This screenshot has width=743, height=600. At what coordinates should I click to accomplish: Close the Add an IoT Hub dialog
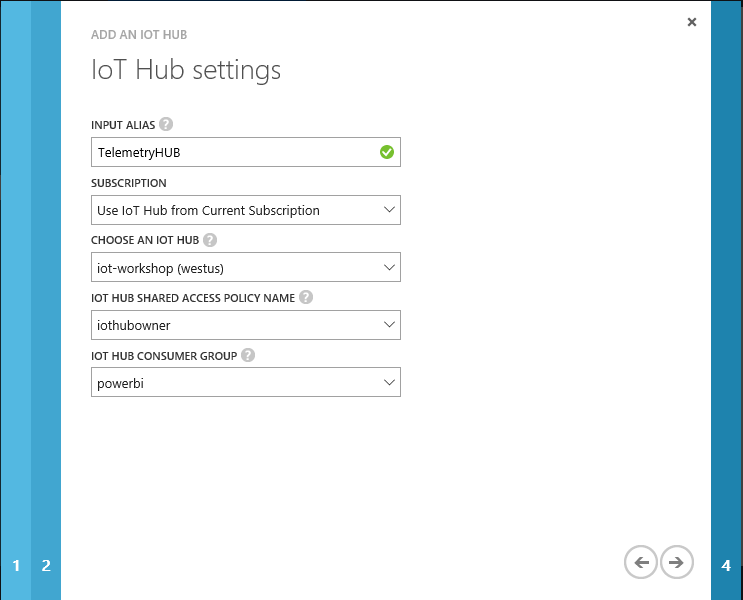[x=692, y=22]
